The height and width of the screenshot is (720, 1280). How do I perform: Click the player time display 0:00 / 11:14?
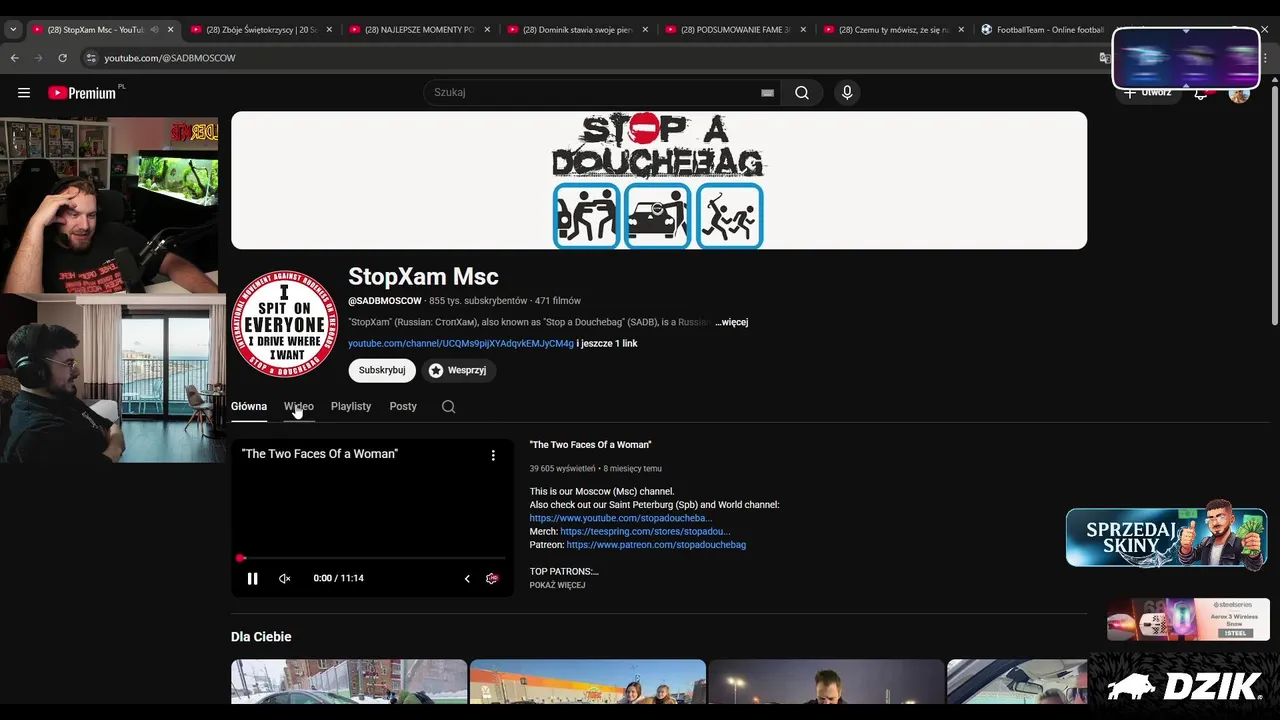pos(338,578)
